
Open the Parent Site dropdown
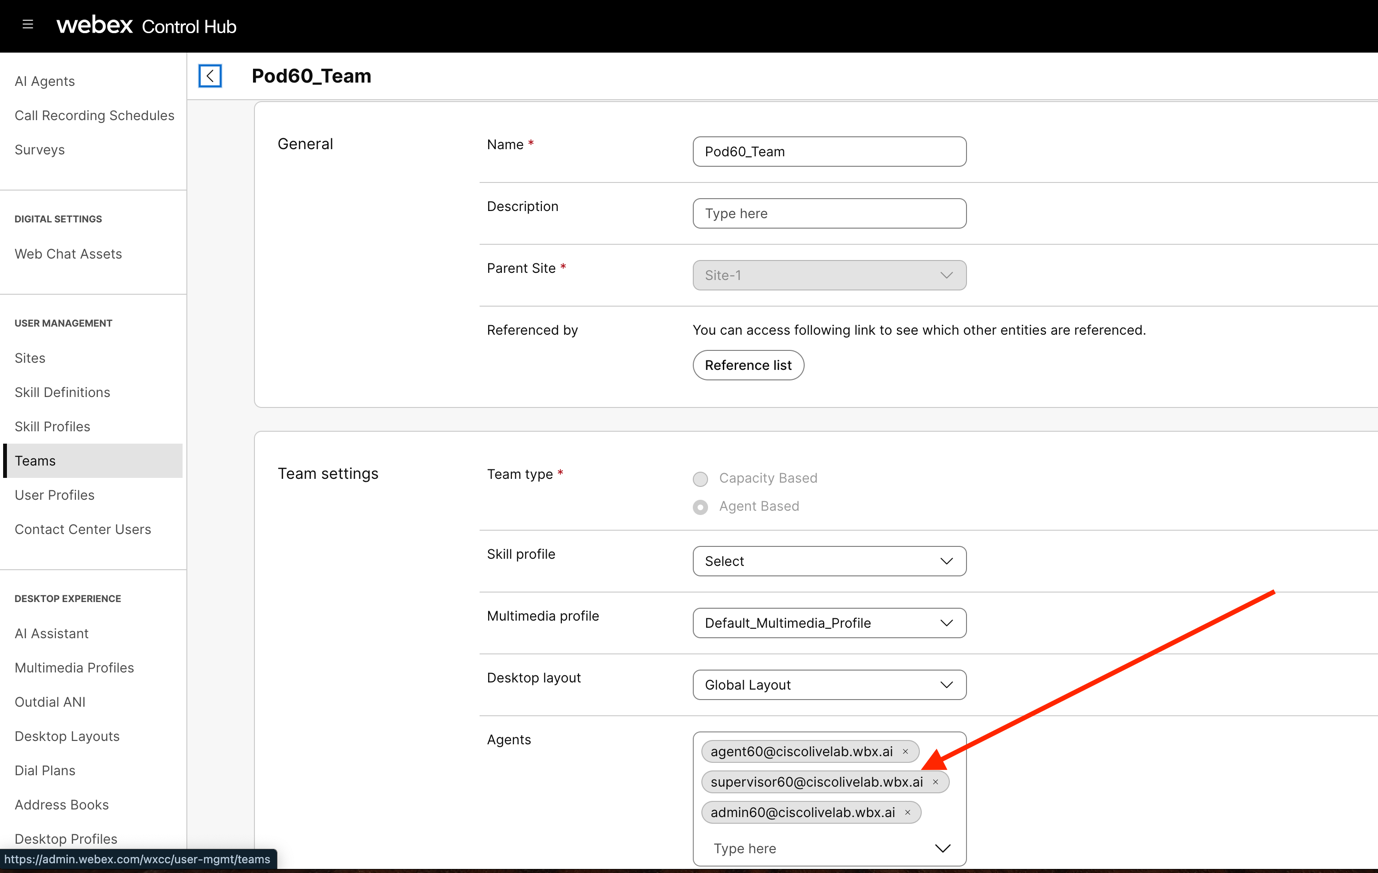click(x=829, y=275)
